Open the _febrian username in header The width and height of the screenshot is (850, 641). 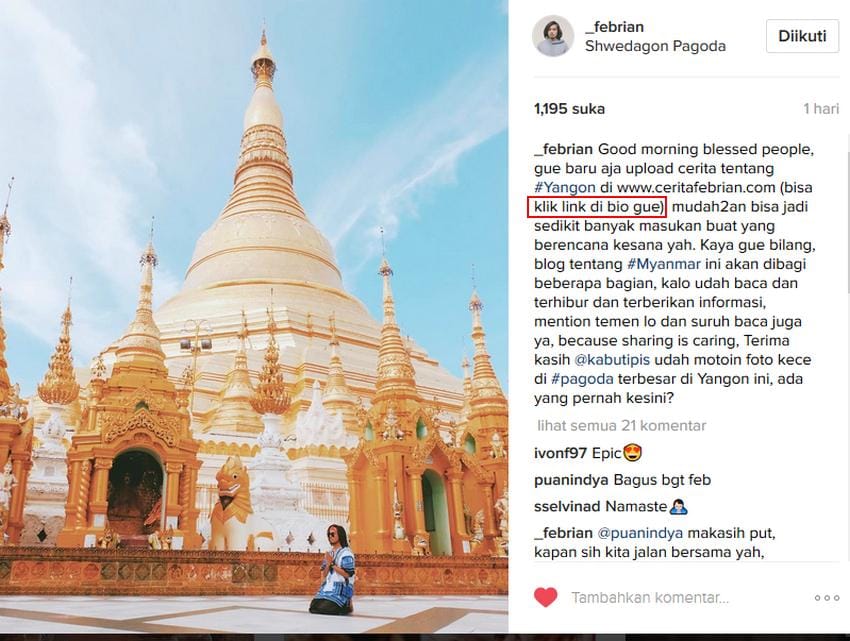[x=614, y=27]
